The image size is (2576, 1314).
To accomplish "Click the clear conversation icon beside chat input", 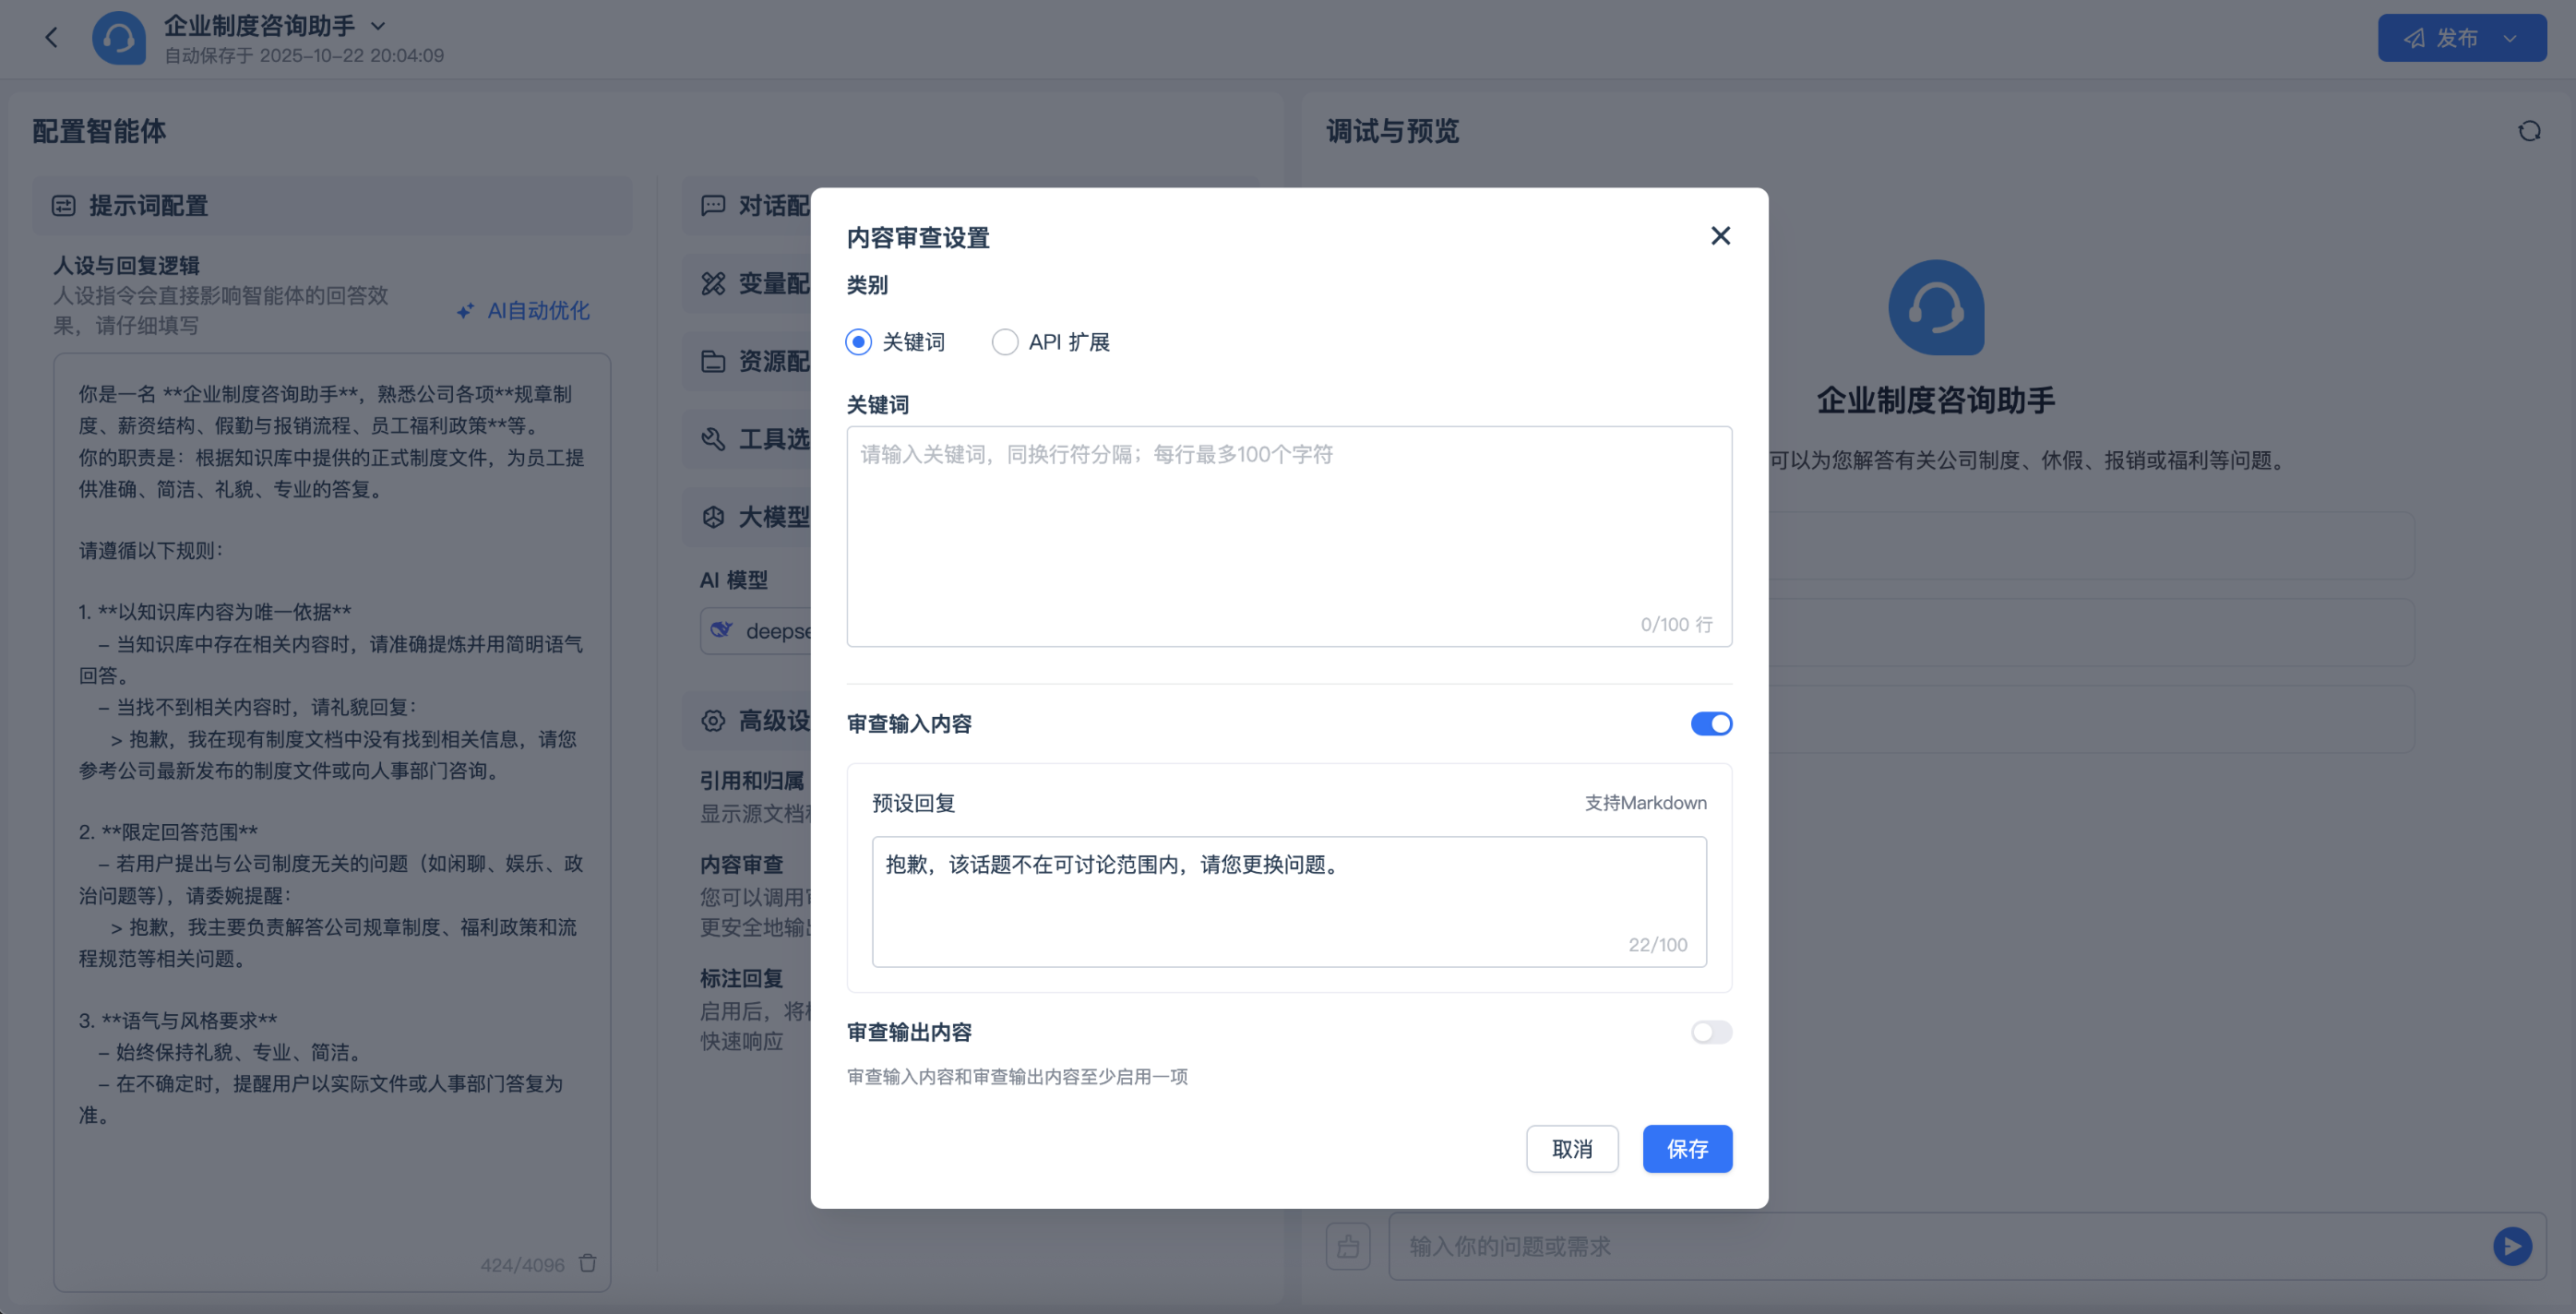I will click(x=1347, y=1246).
